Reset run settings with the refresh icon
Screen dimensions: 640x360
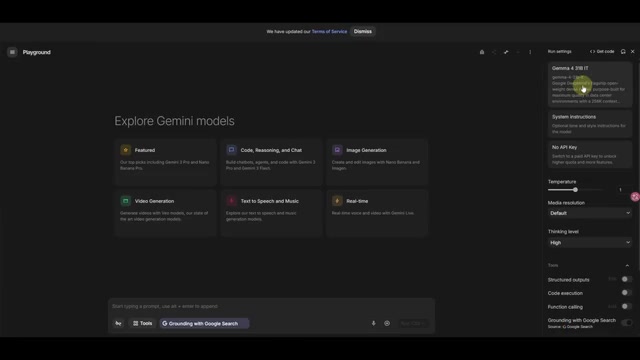[x=623, y=51]
